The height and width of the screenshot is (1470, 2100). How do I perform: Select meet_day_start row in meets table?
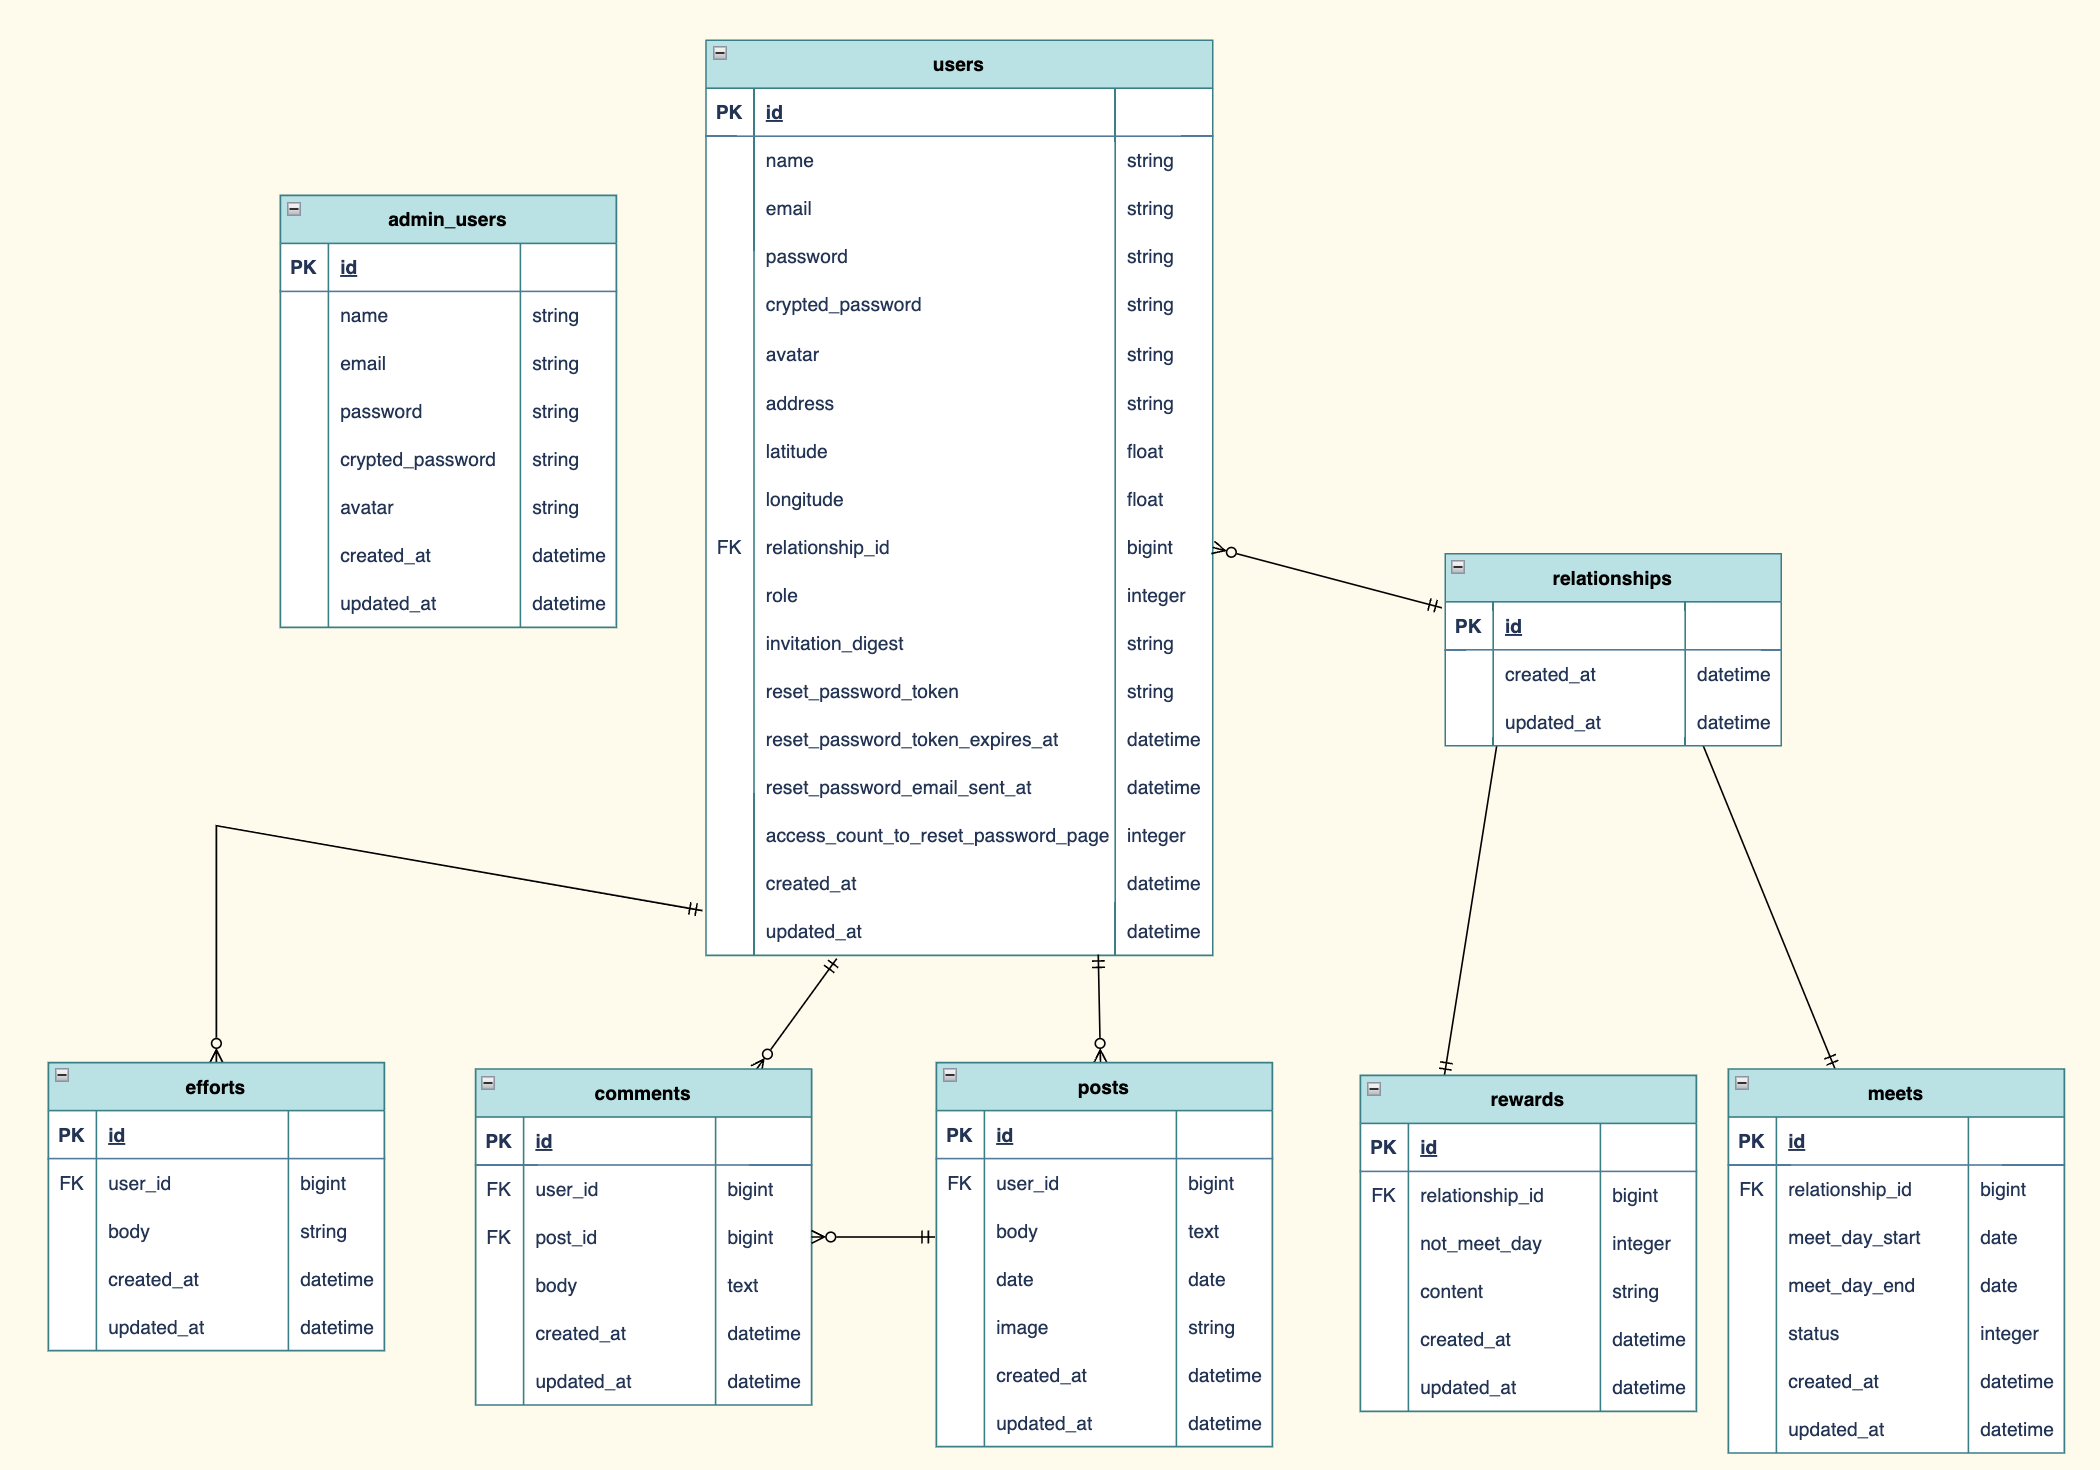pyautogui.click(x=1853, y=1238)
